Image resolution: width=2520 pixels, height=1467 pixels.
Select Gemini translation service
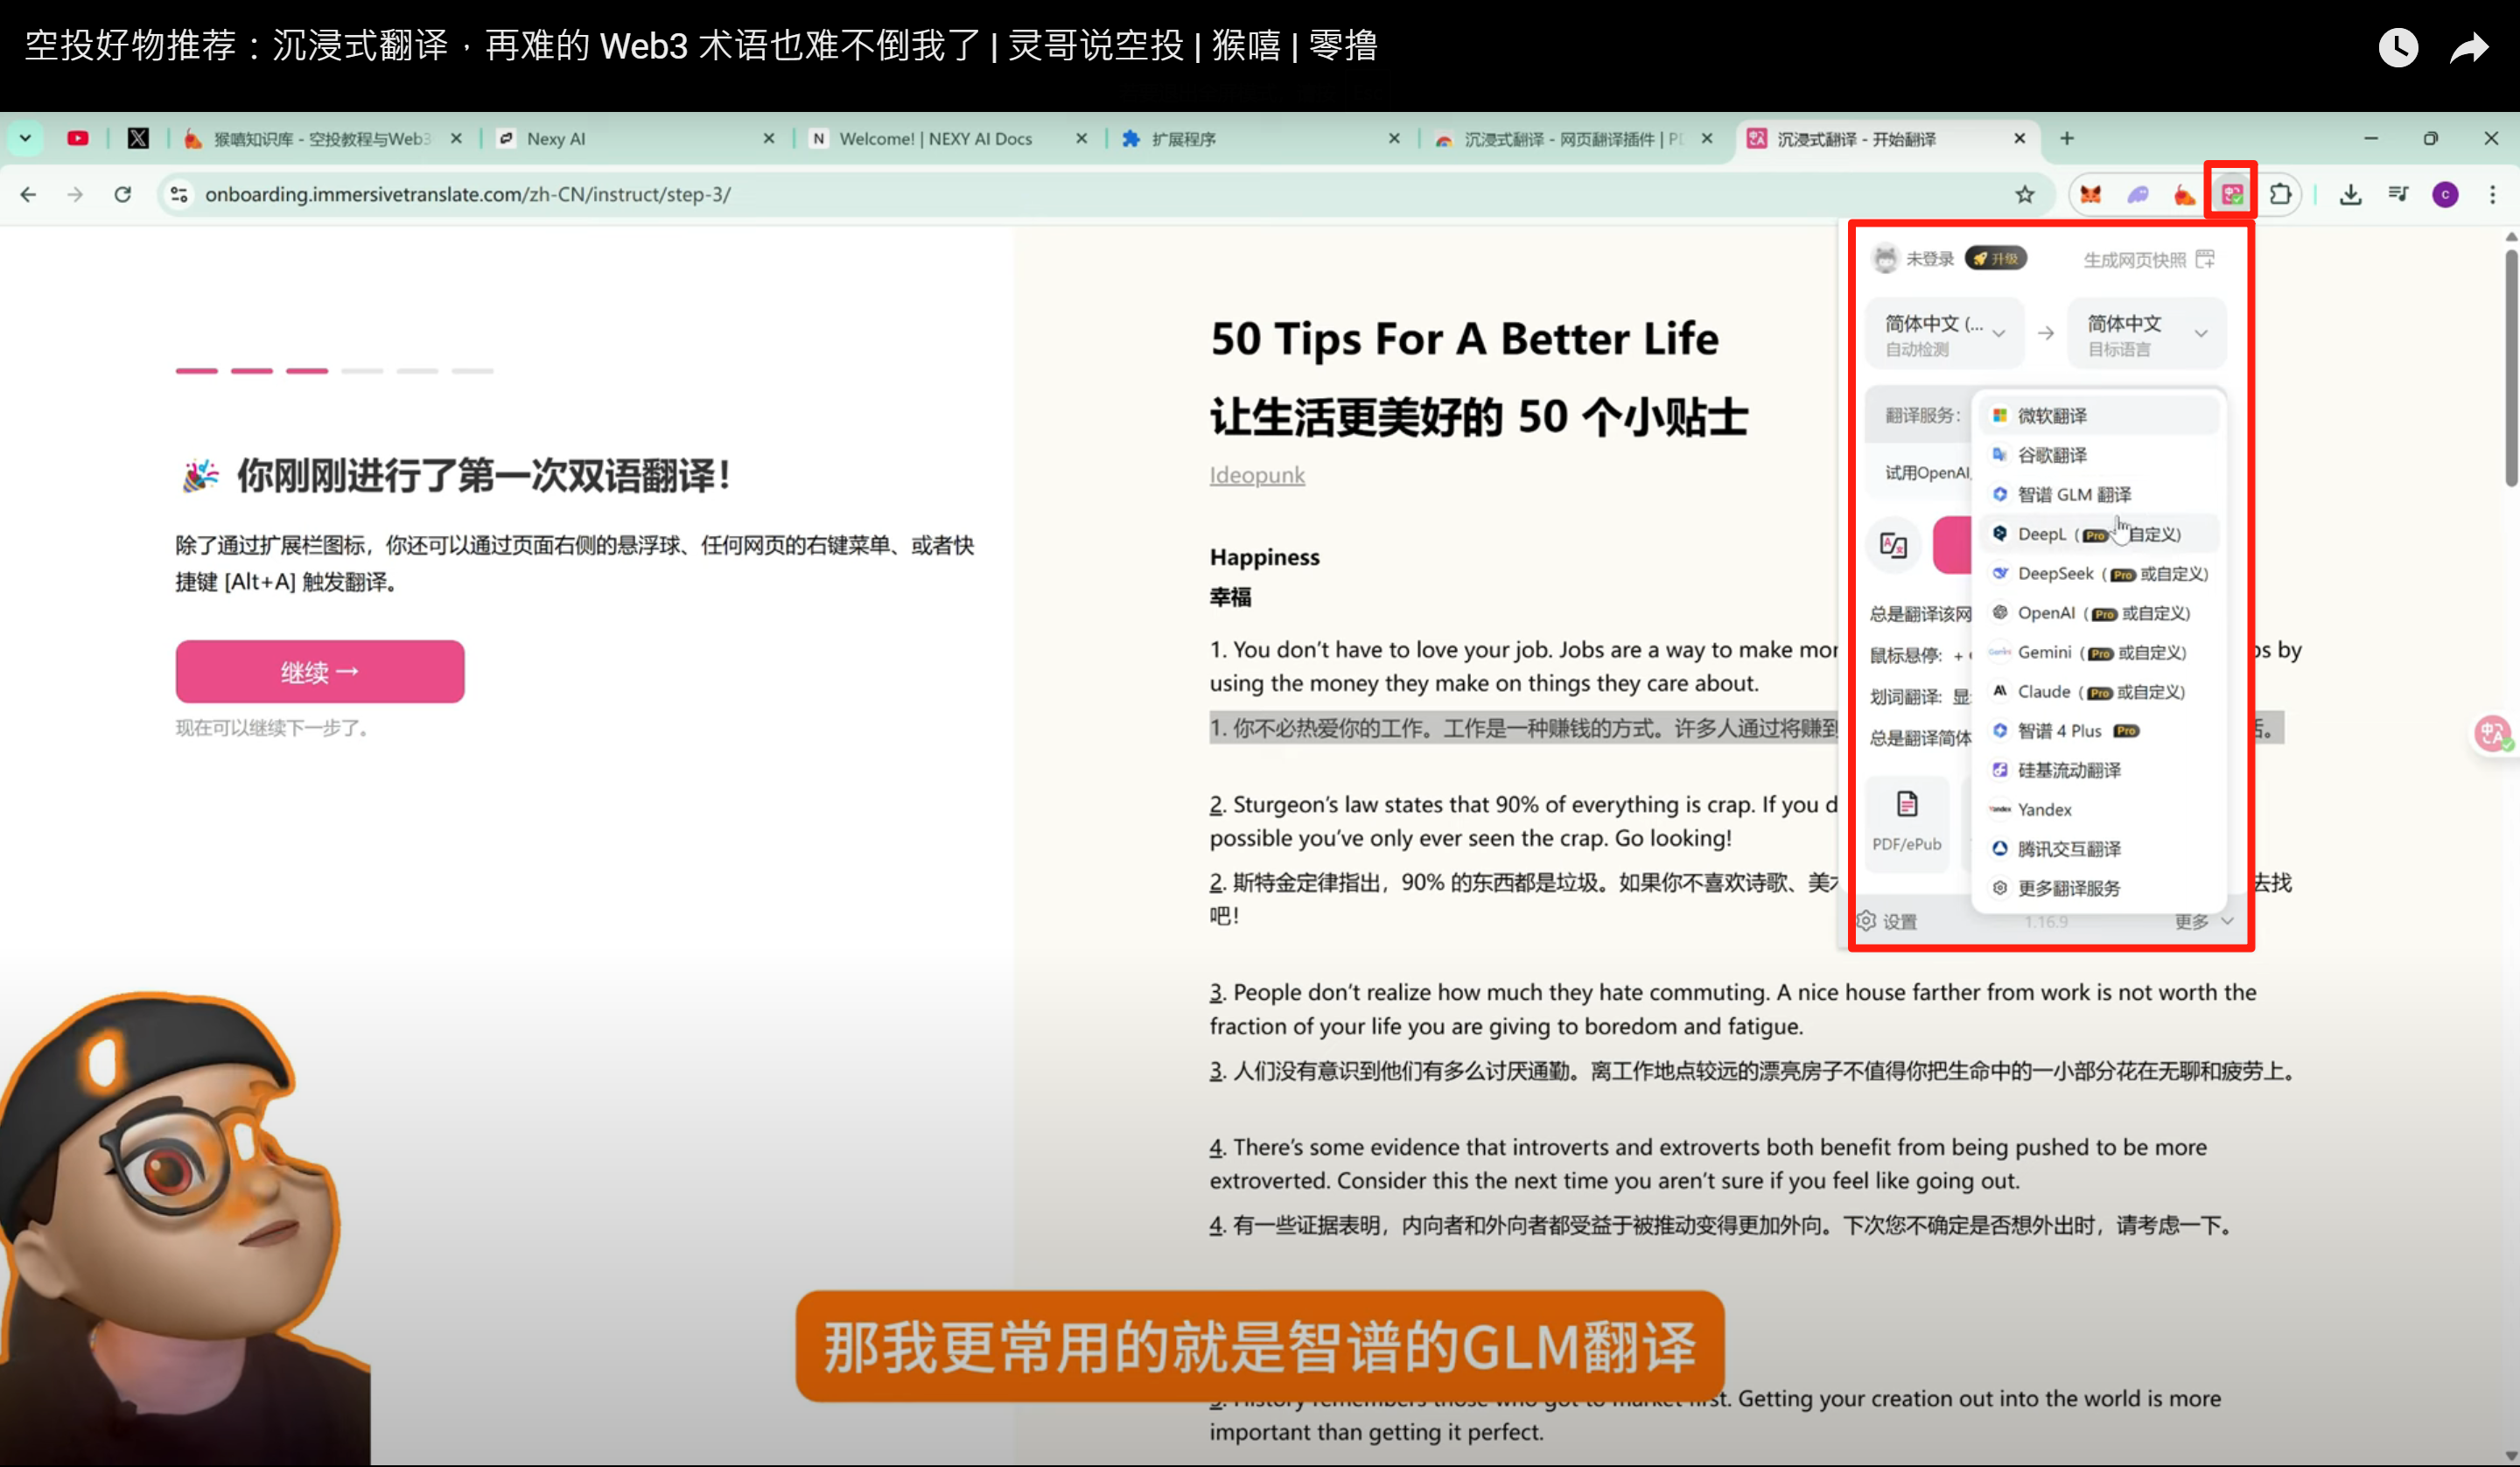(2098, 652)
